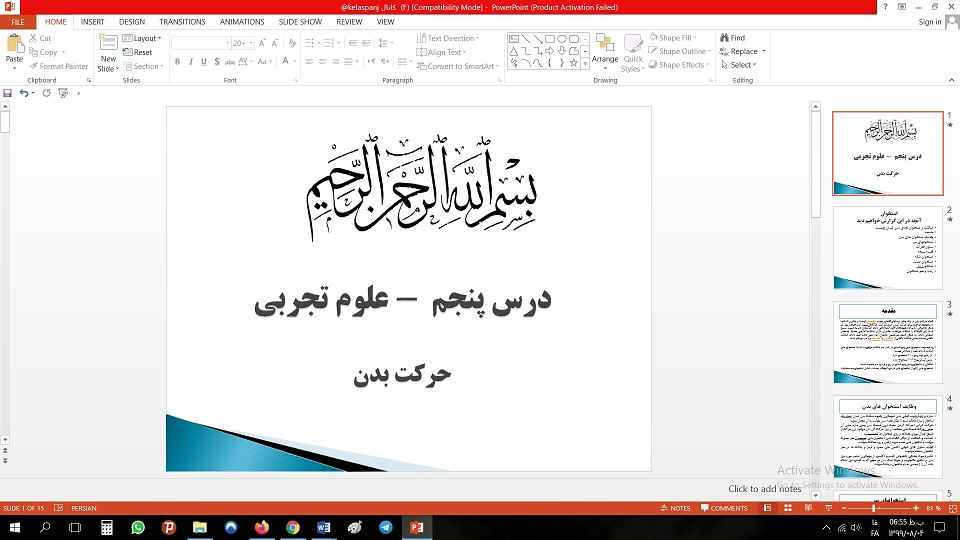
Task: Click the Sign in link
Action: (929, 21)
